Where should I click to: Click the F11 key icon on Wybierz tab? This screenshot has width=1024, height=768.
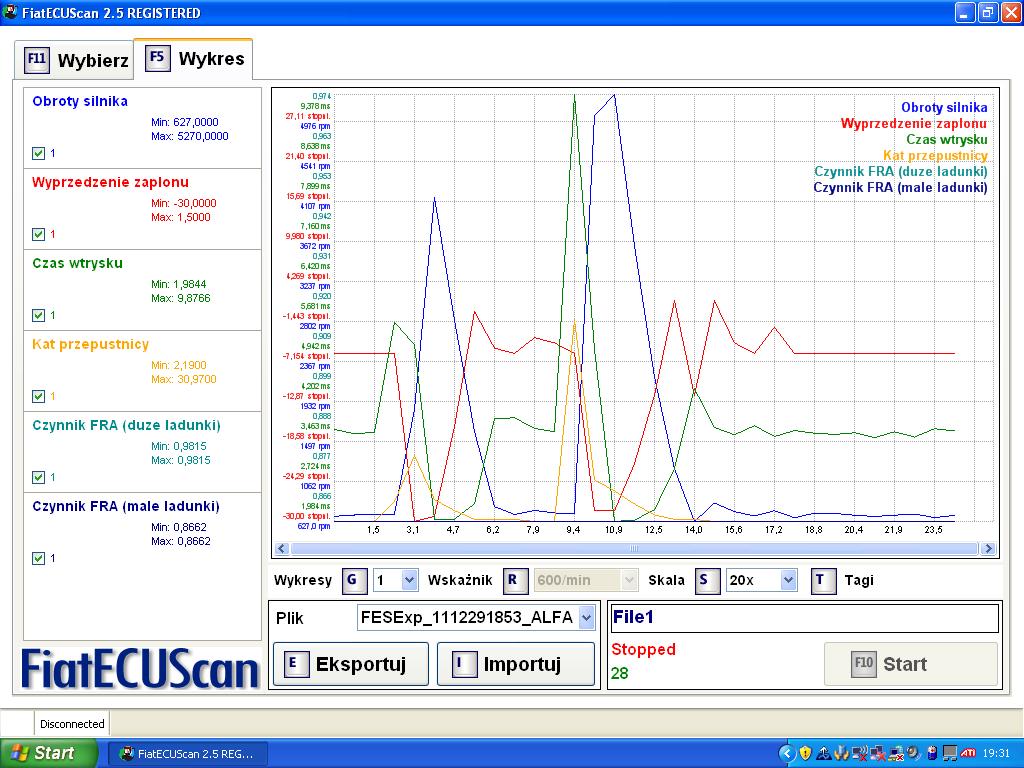pos(36,60)
